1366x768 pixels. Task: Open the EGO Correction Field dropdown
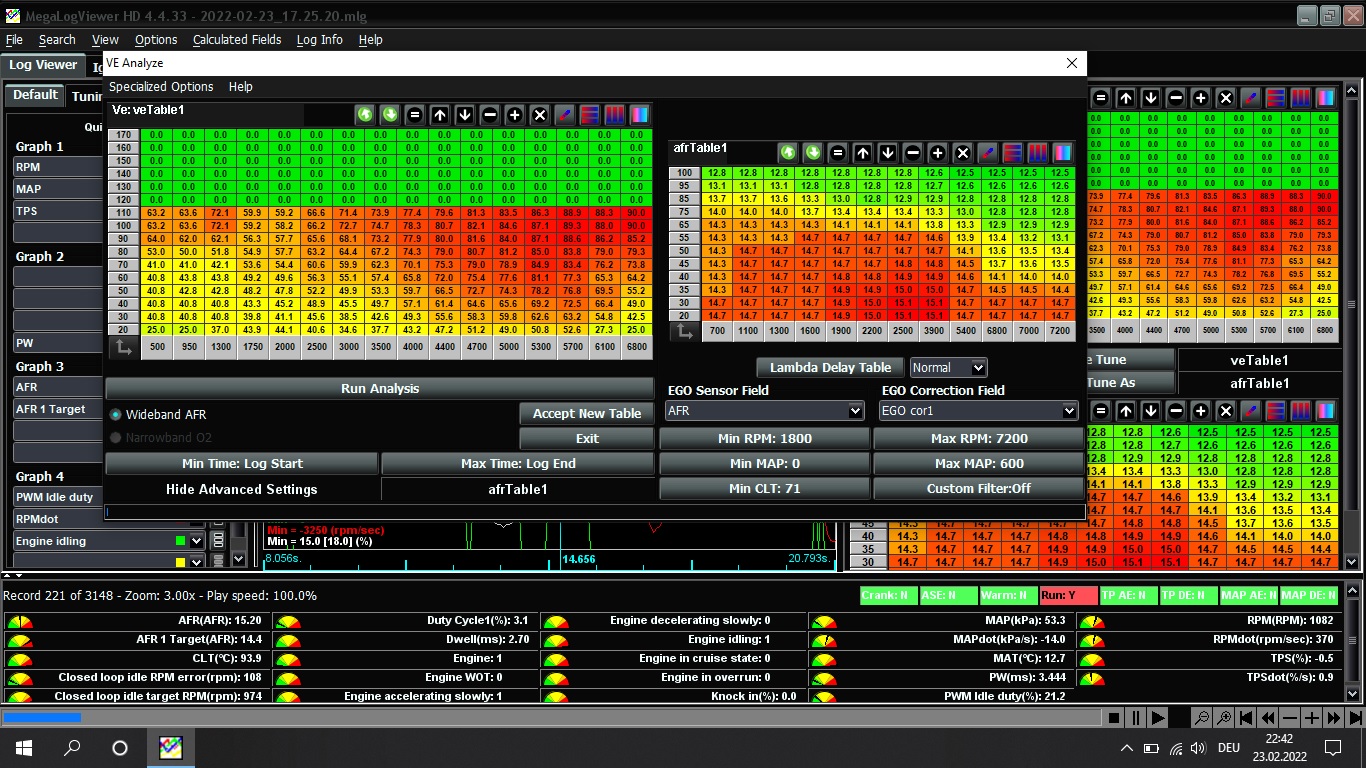(978, 411)
